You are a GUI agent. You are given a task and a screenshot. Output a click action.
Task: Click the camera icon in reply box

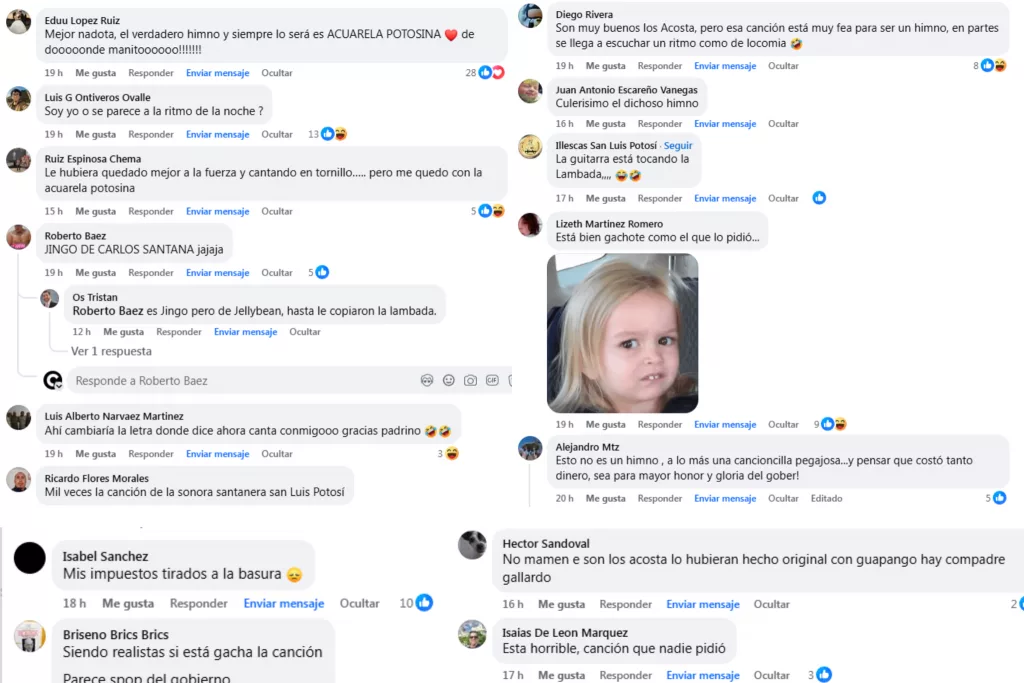pos(470,381)
